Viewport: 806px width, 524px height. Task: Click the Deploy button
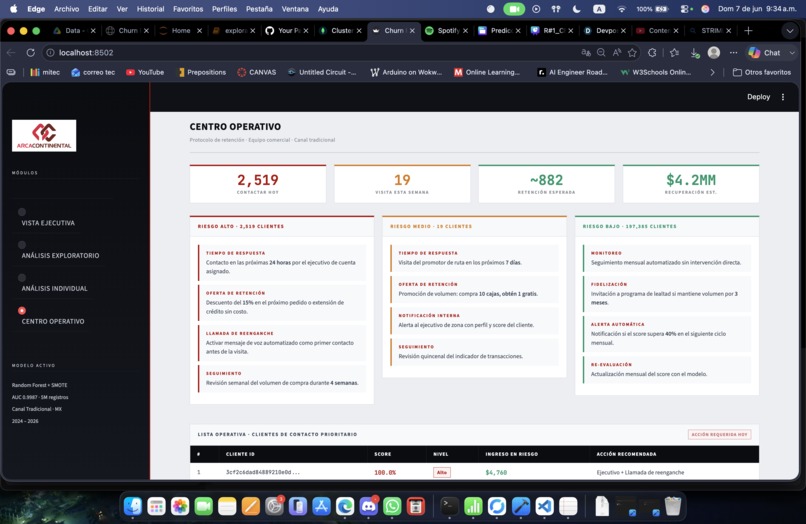[758, 97]
